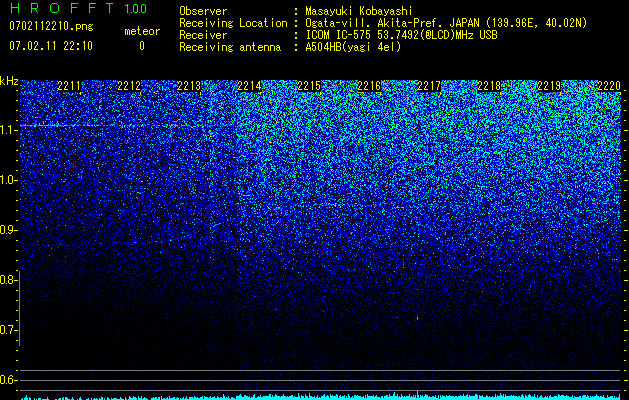Click the 'Observer' field label
629x400 pixels.
coord(203,11)
